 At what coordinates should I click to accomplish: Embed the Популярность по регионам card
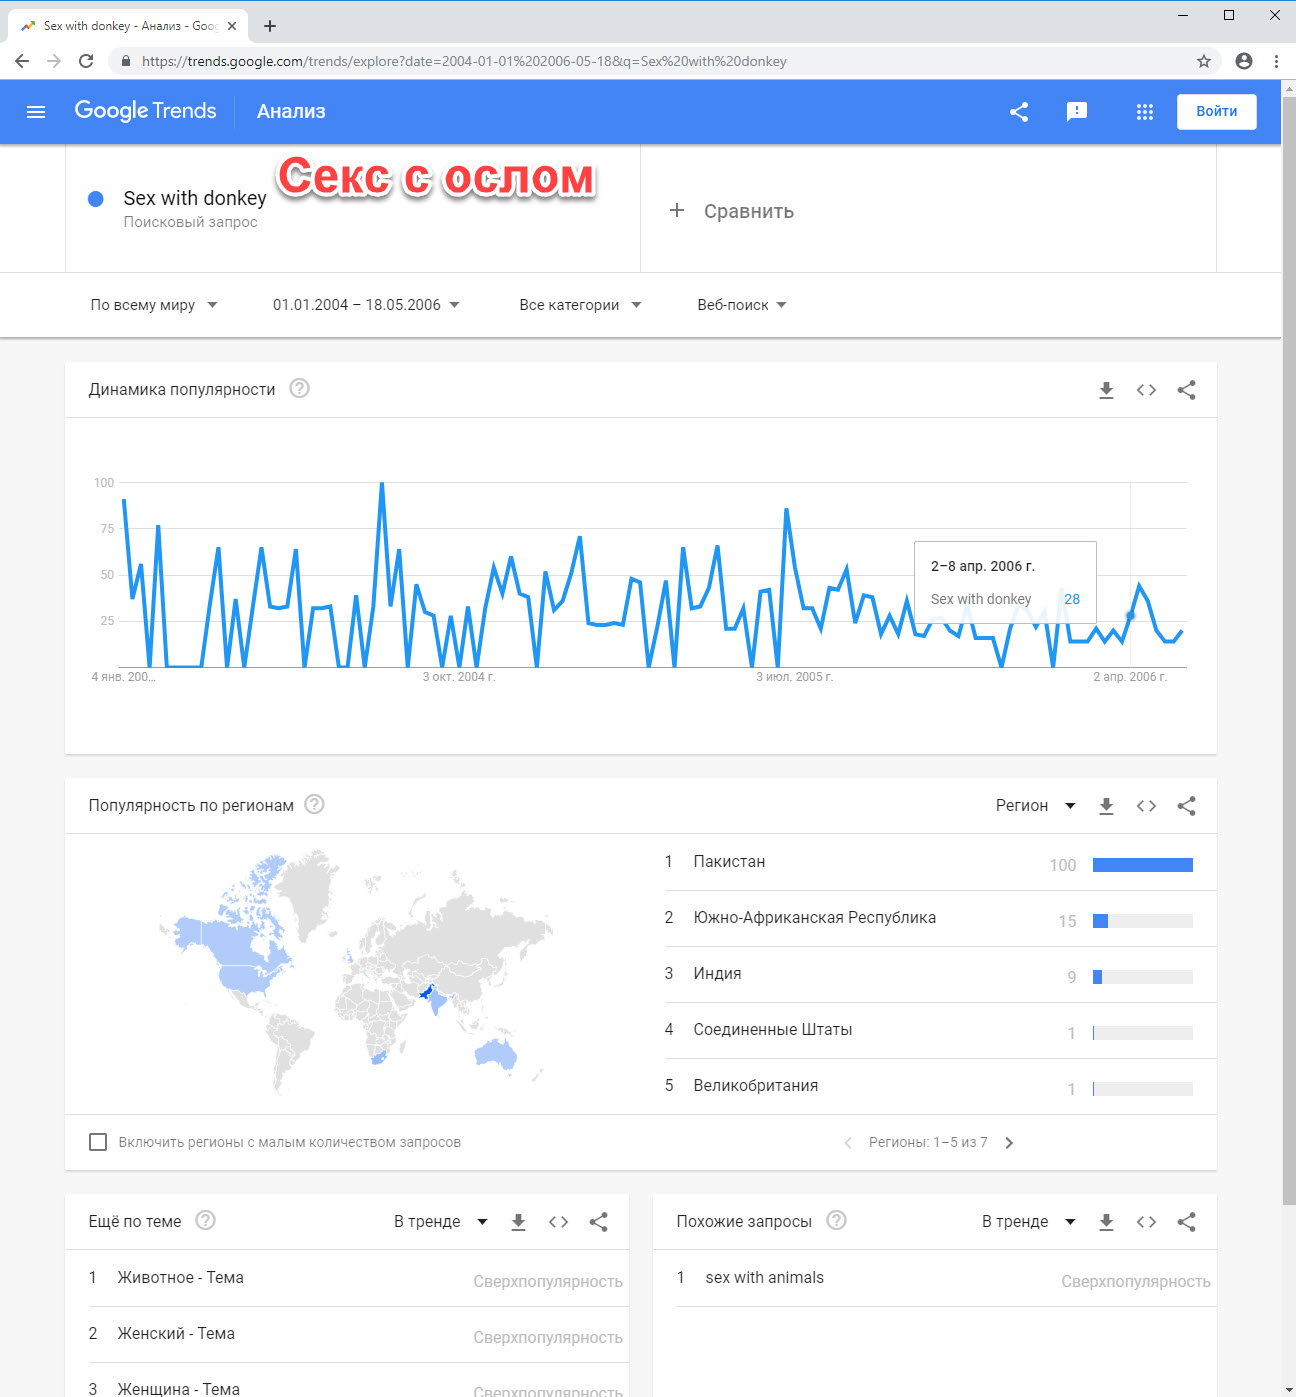[1146, 806]
